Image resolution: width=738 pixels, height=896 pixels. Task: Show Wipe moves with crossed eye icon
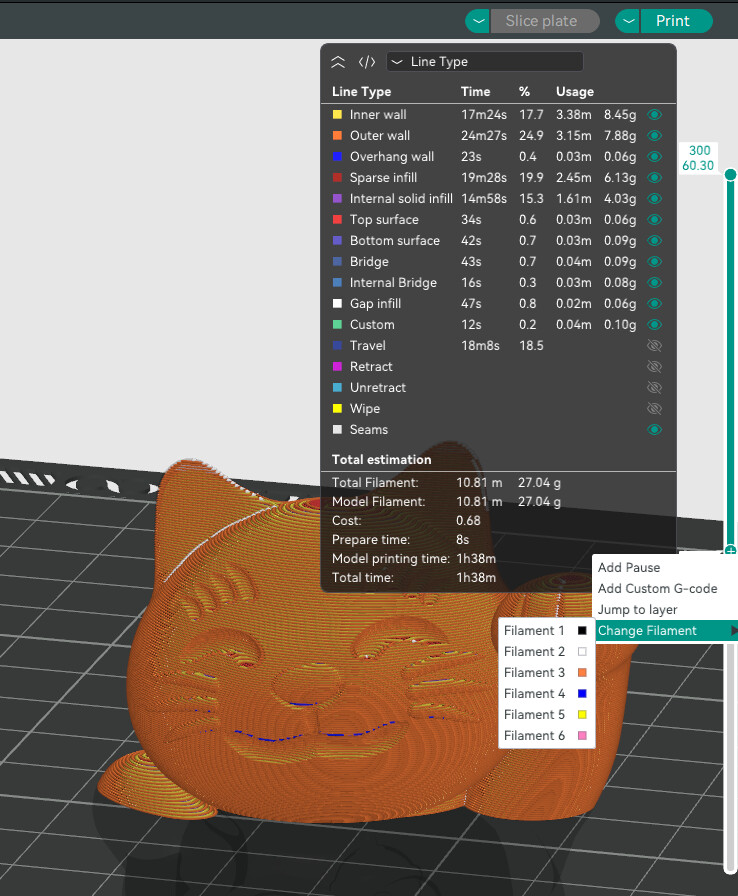pos(655,409)
